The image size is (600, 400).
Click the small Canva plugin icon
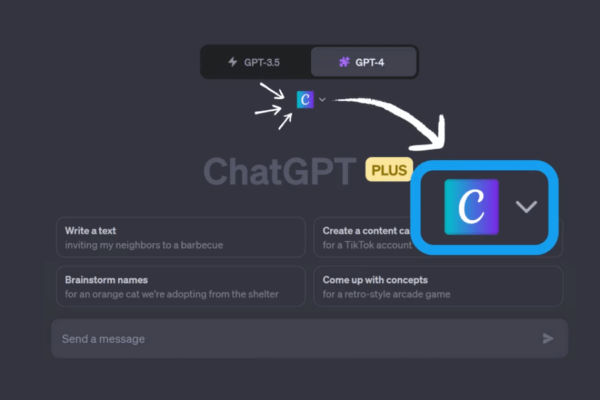[x=305, y=100]
